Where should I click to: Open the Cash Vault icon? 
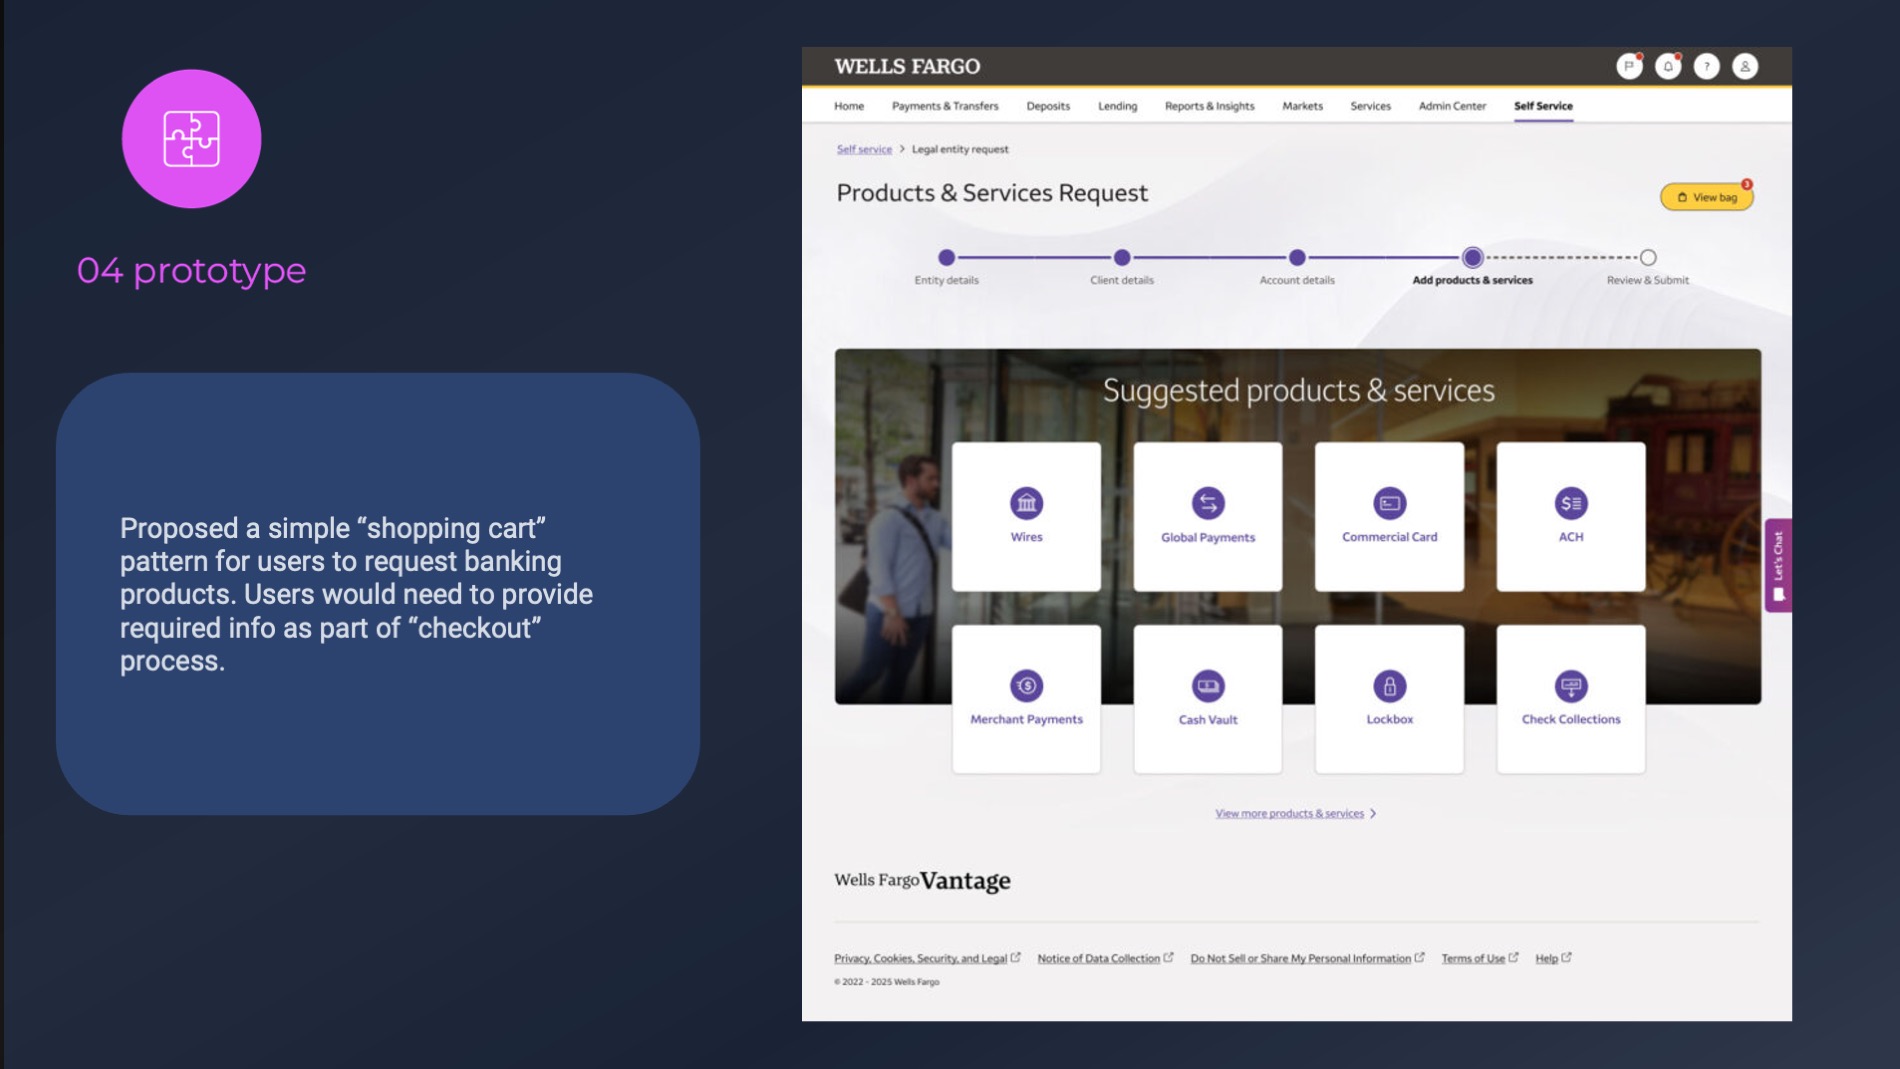pyautogui.click(x=1207, y=686)
